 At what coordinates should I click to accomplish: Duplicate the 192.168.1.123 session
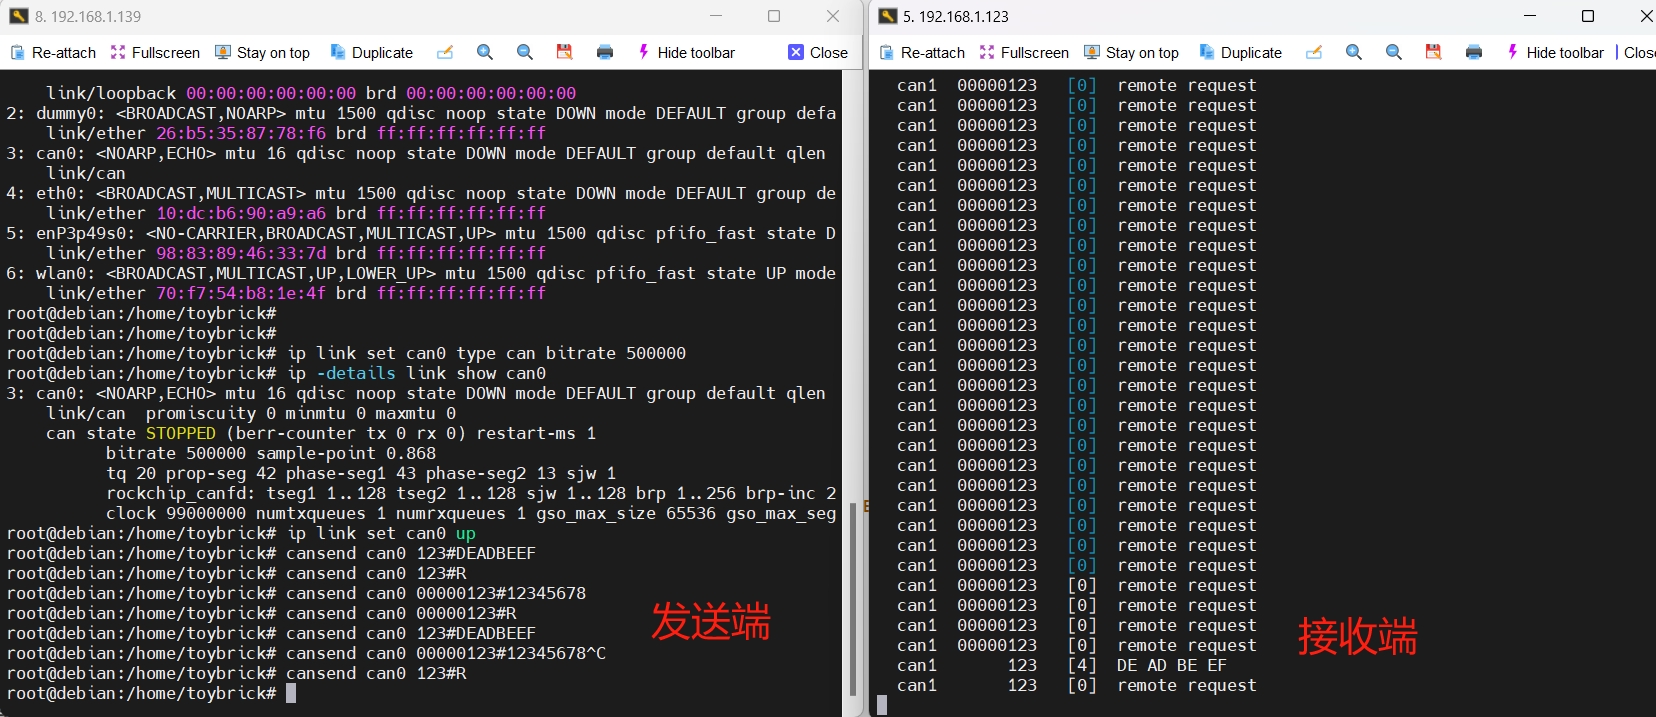click(1240, 52)
